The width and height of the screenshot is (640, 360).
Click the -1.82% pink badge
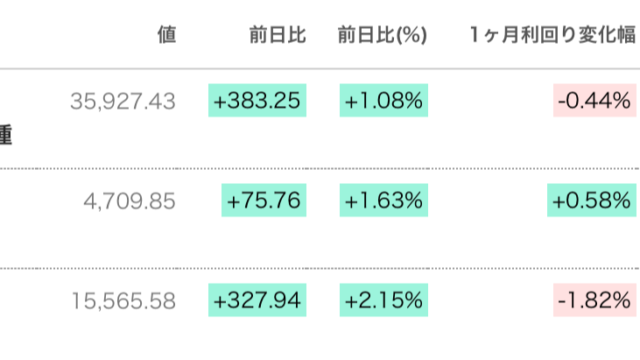(595, 300)
